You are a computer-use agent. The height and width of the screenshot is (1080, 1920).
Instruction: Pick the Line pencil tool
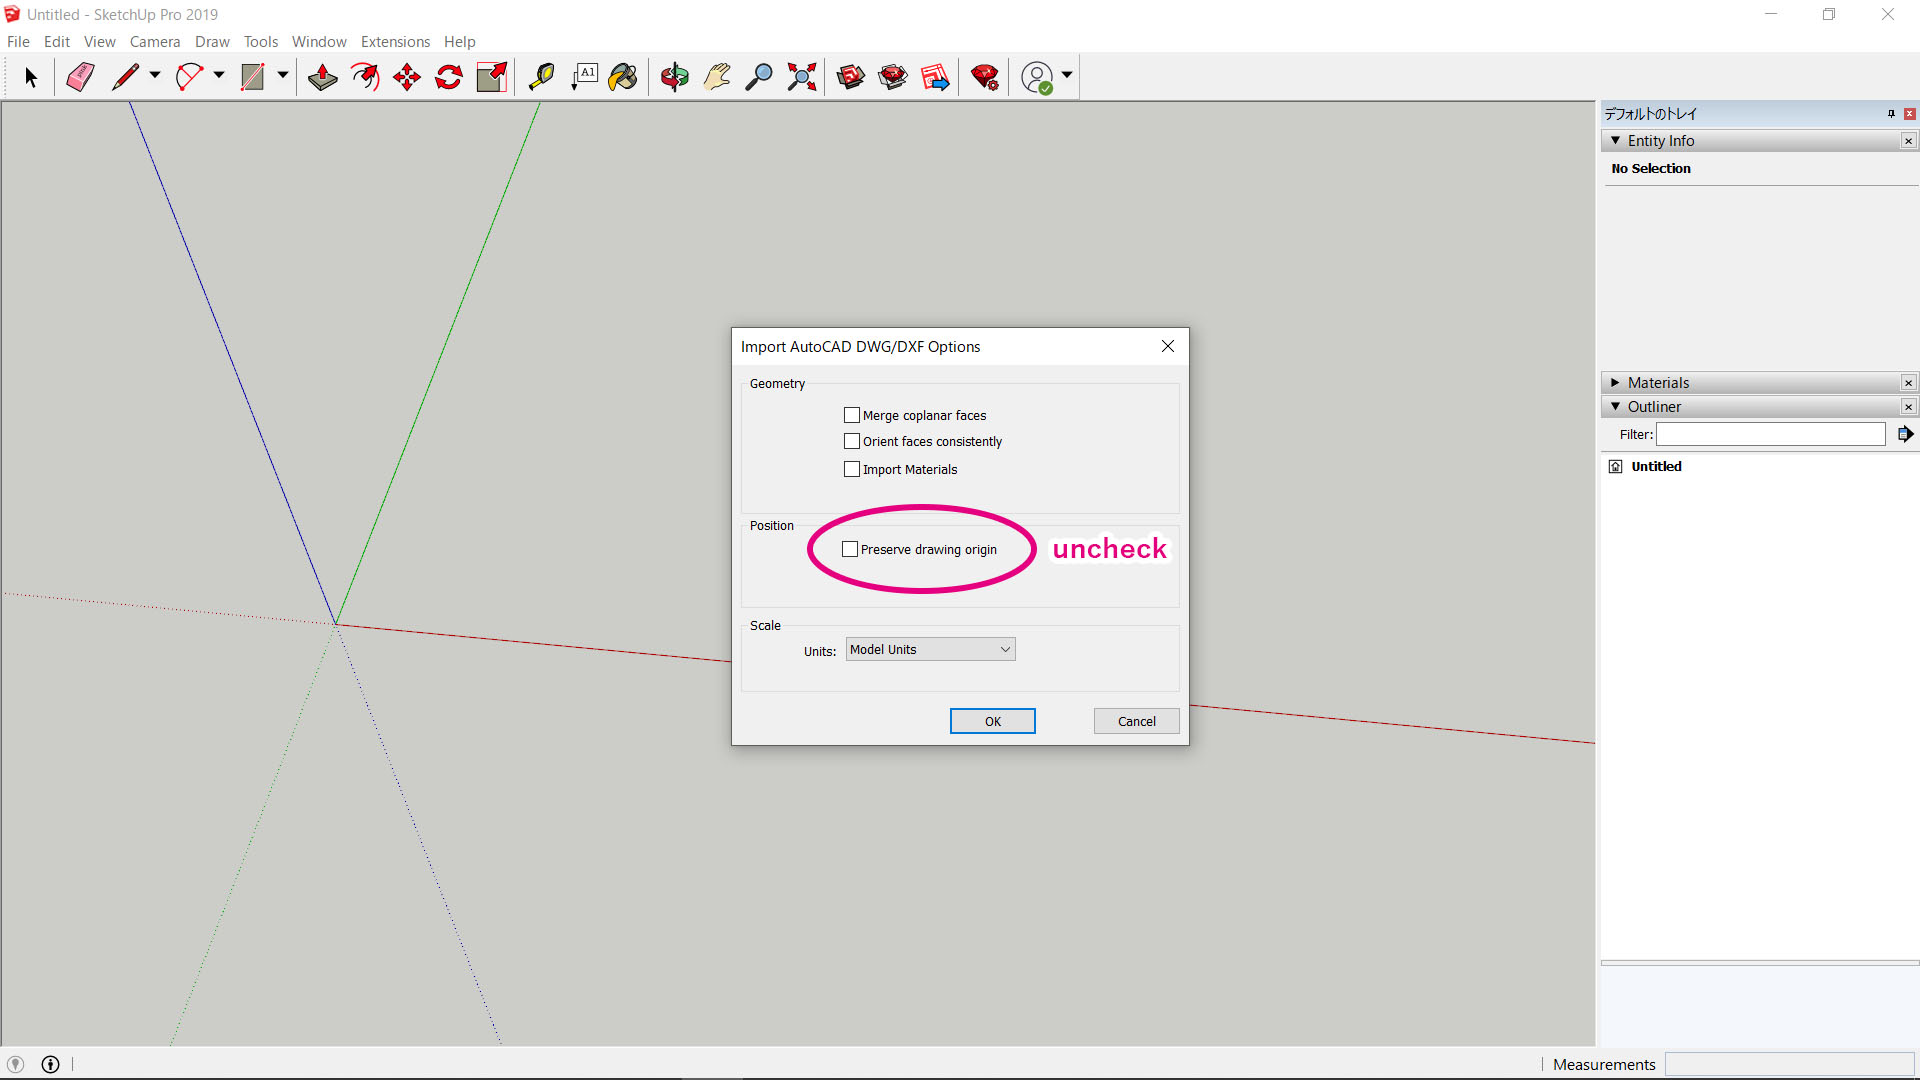point(126,77)
